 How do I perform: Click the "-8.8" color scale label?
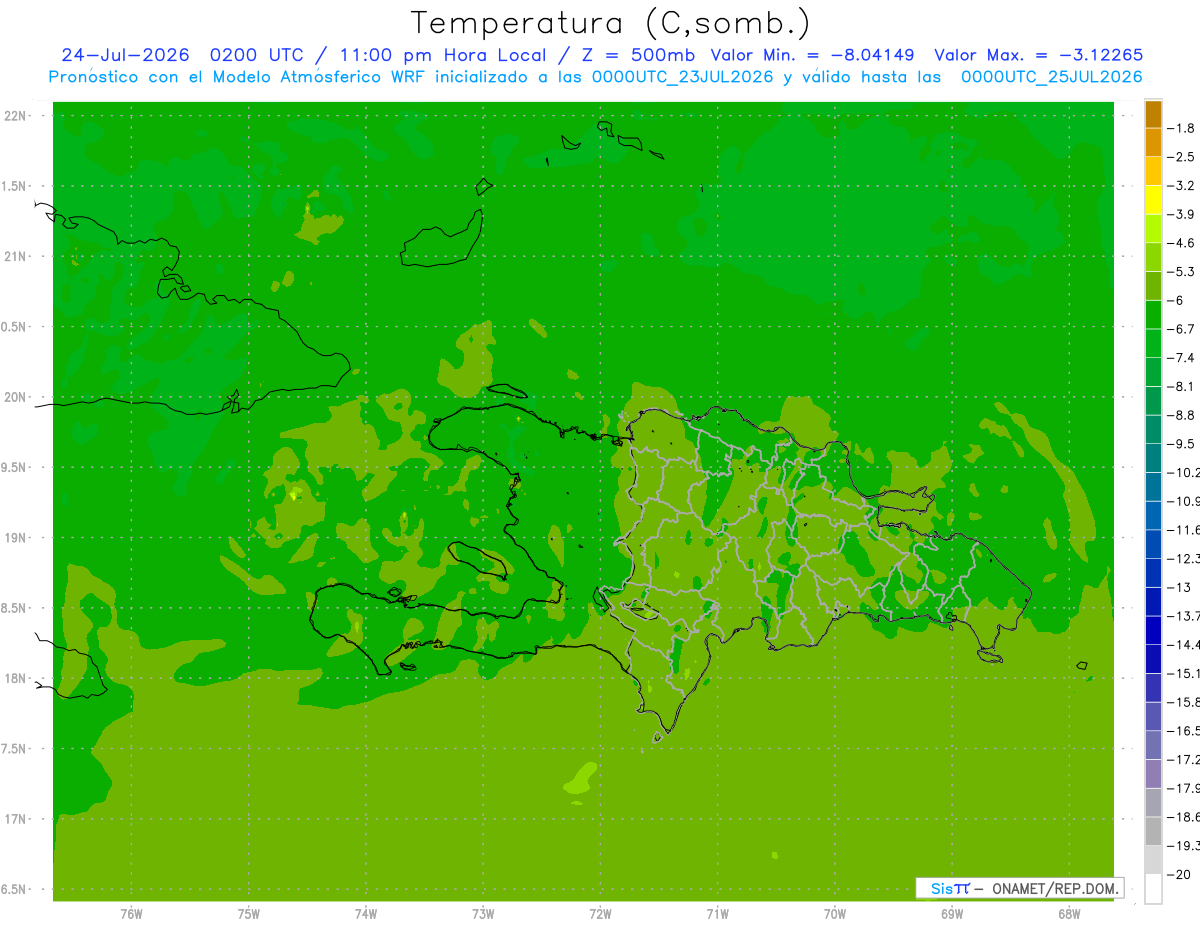click(1180, 415)
